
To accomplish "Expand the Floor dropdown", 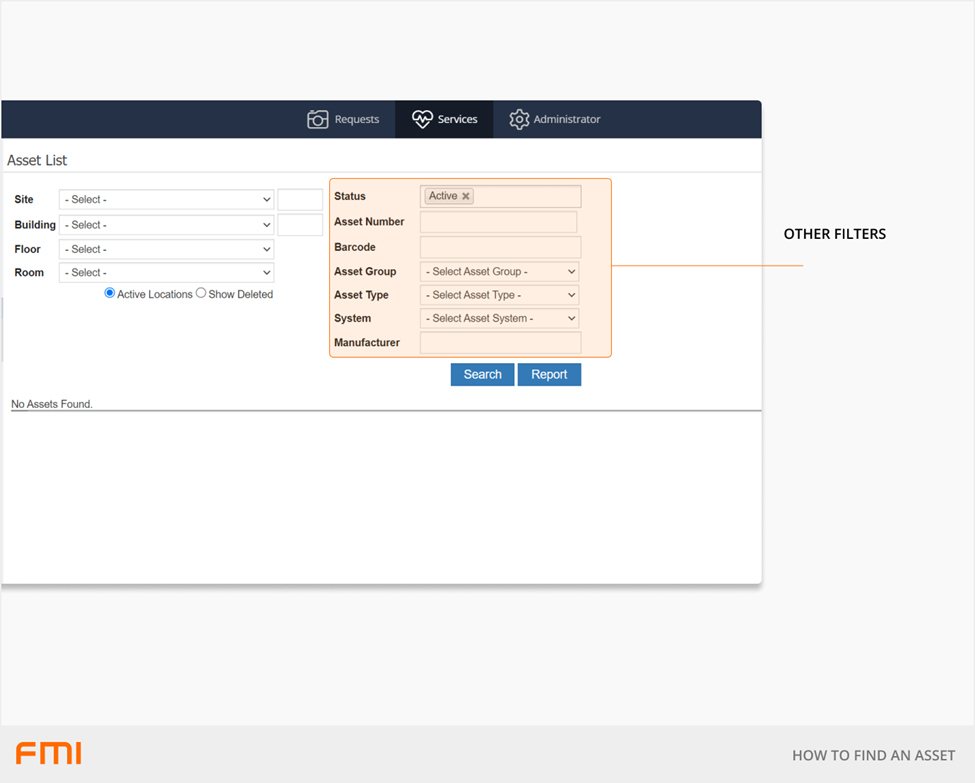I will (x=166, y=249).
